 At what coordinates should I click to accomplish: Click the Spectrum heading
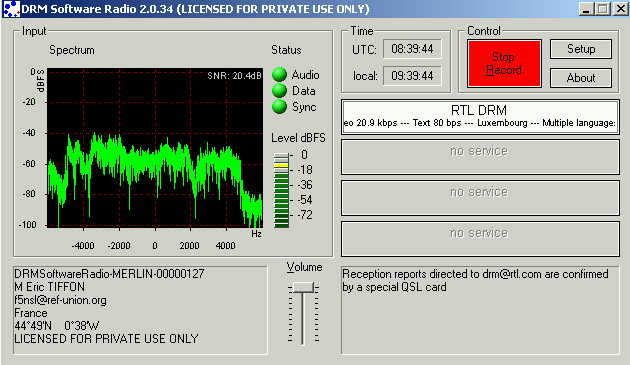[x=72, y=50]
